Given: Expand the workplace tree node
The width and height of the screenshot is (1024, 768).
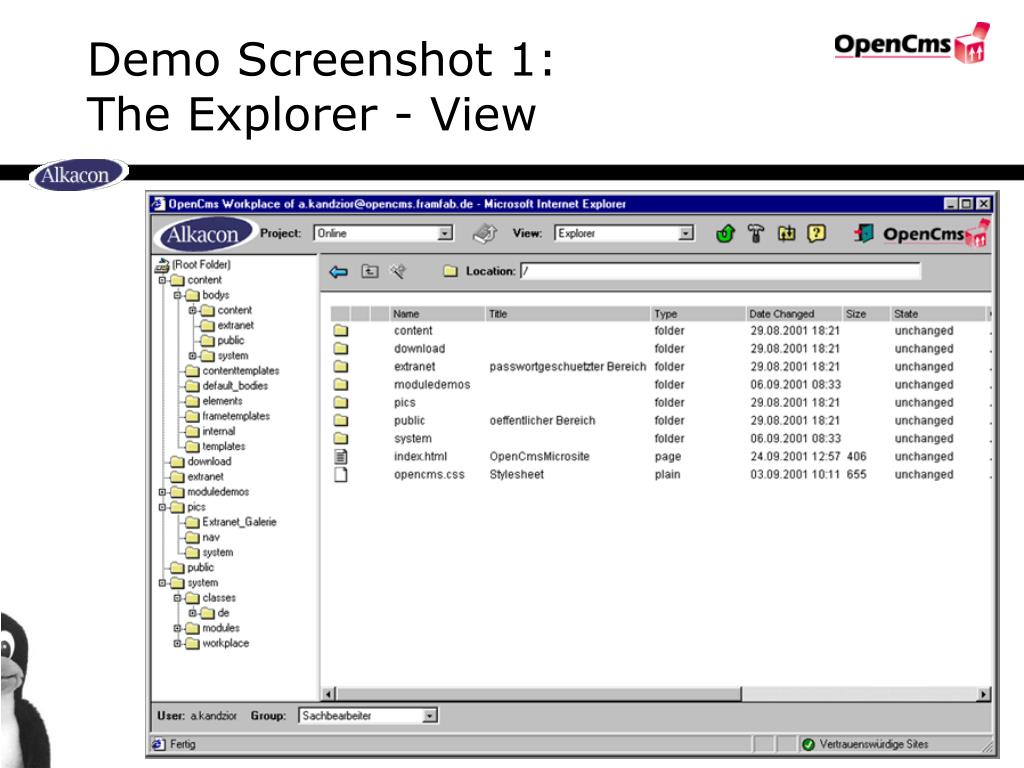Looking at the screenshot, I should click(x=177, y=643).
